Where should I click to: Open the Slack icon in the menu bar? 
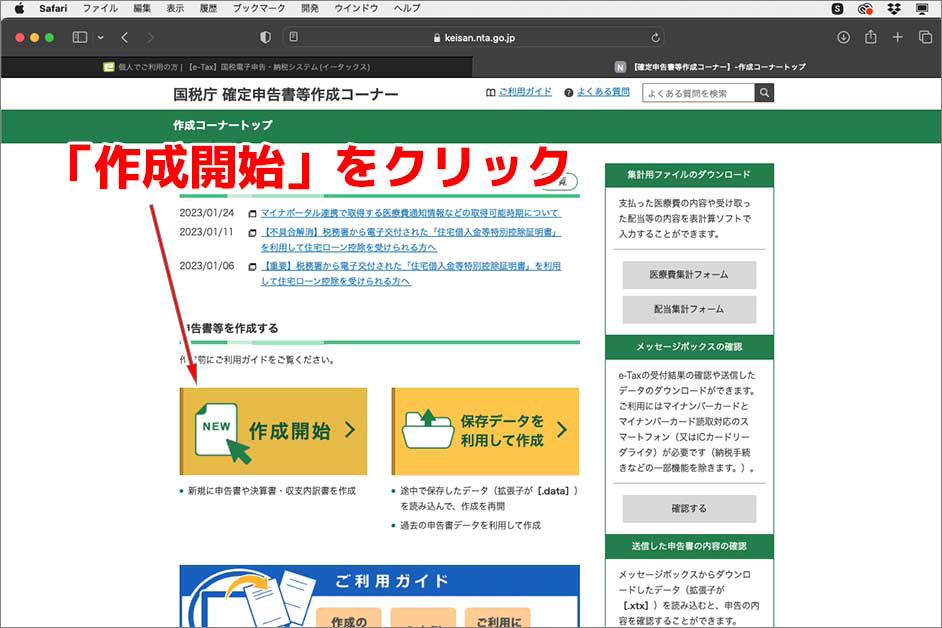pos(839,10)
